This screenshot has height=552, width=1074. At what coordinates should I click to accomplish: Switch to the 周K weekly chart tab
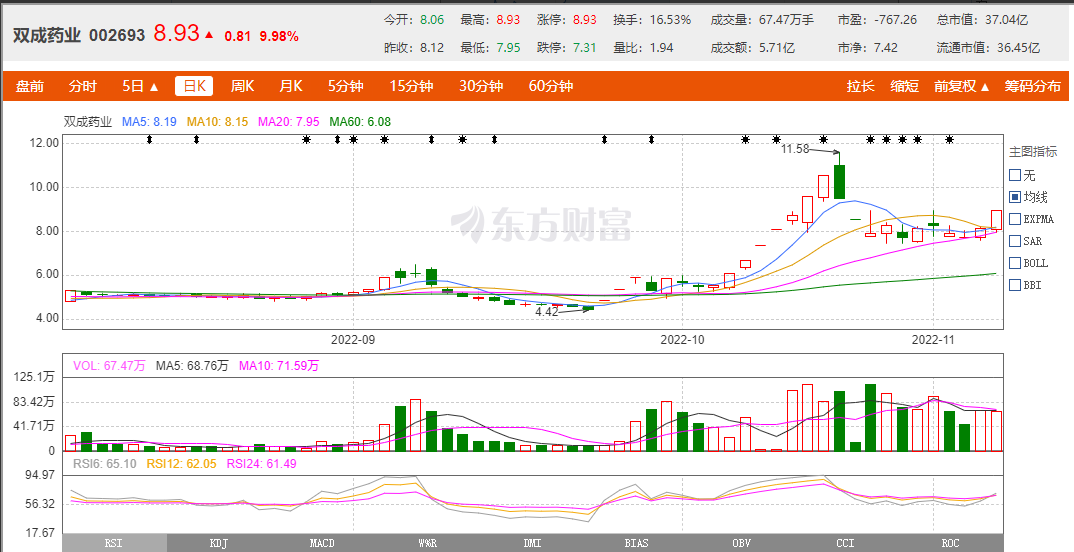coord(242,86)
